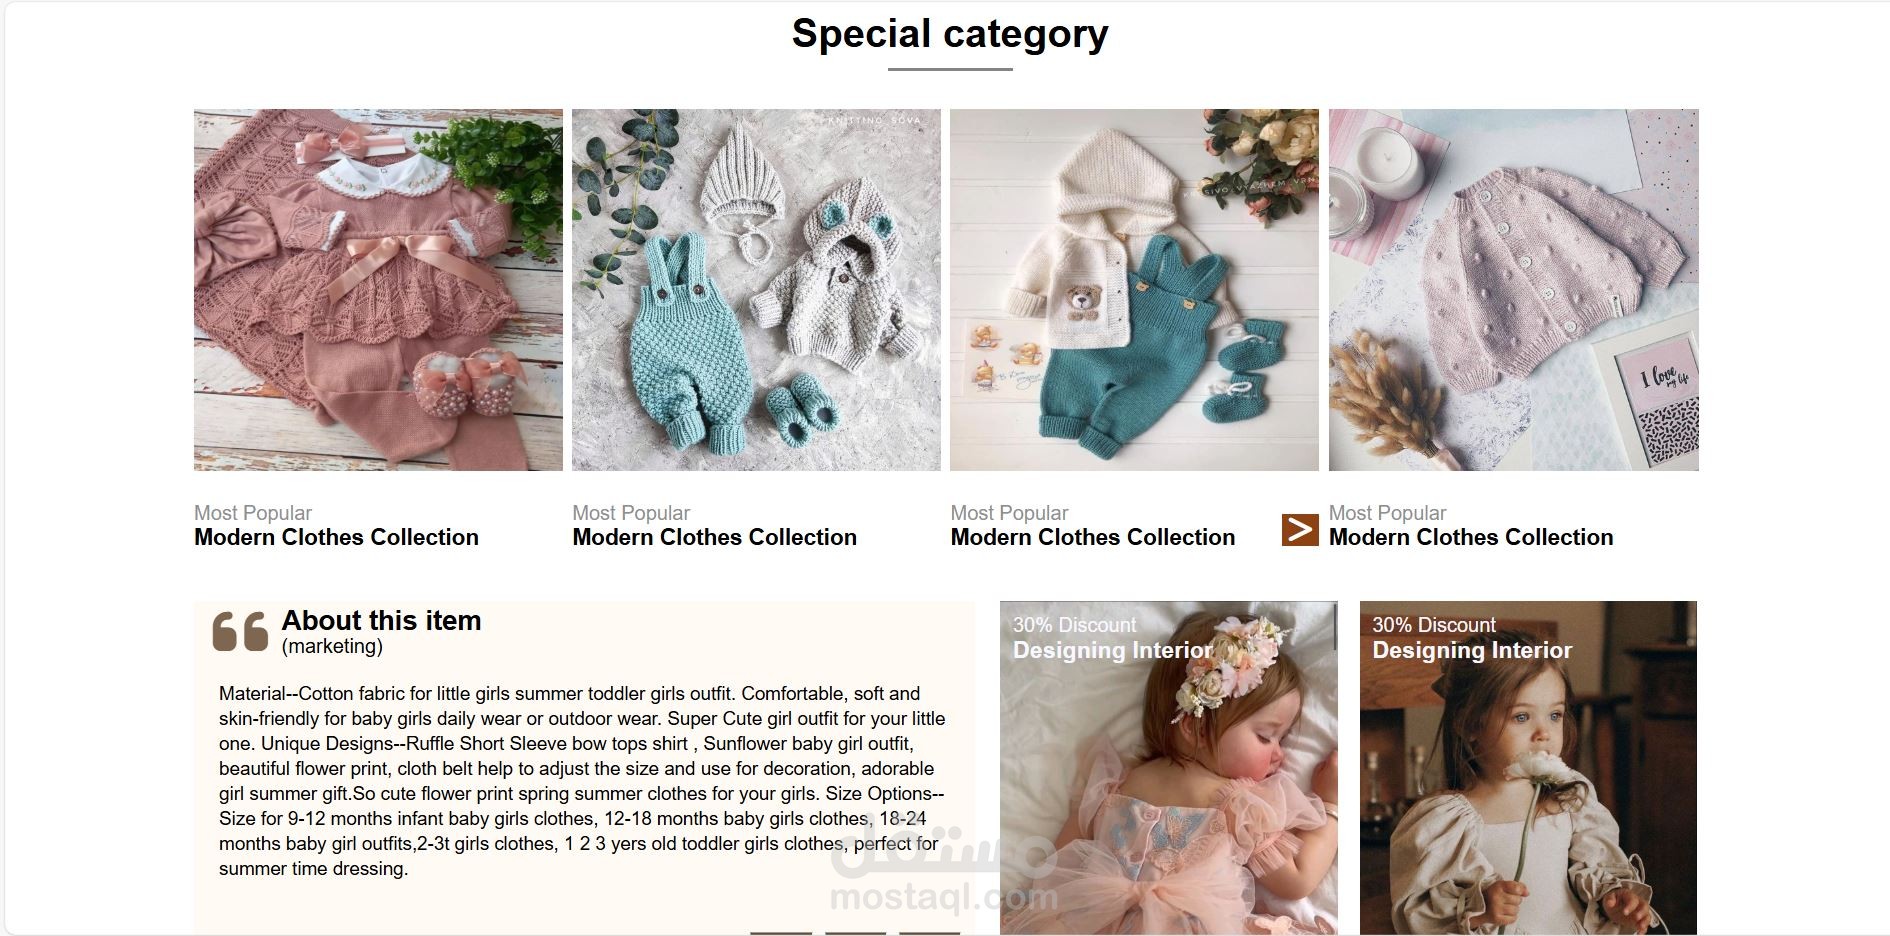Open the pink lace dress set image

tap(378, 290)
